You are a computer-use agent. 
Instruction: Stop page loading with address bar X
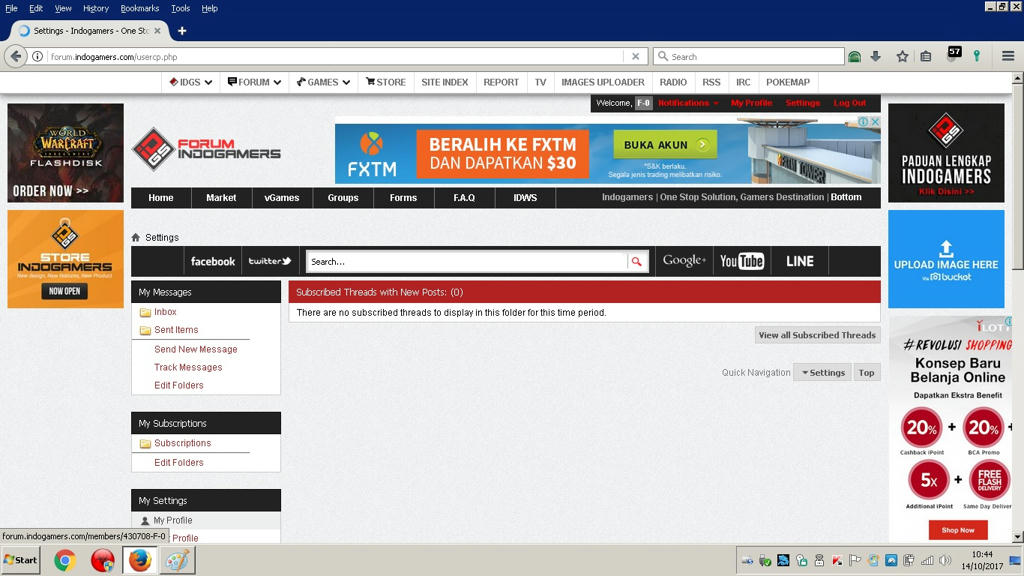click(635, 57)
